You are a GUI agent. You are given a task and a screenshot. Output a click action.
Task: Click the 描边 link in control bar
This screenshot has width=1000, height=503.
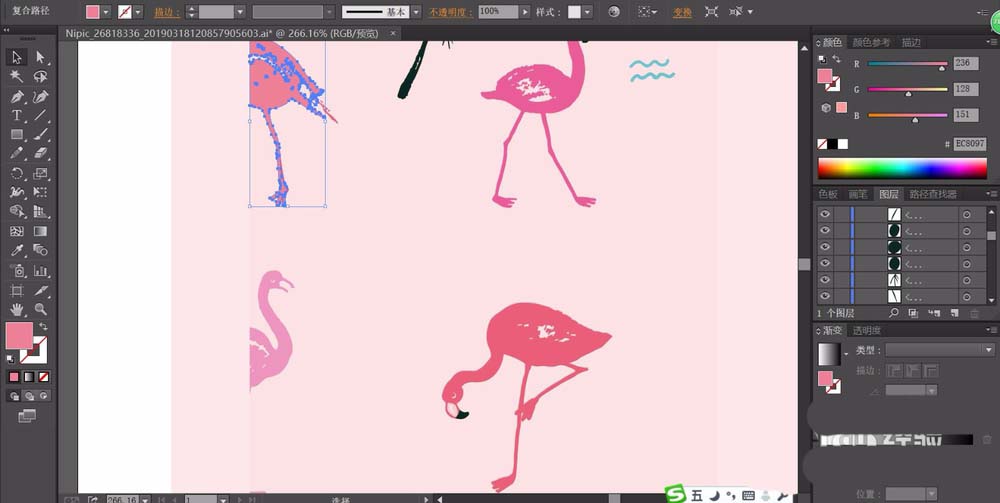tap(166, 12)
